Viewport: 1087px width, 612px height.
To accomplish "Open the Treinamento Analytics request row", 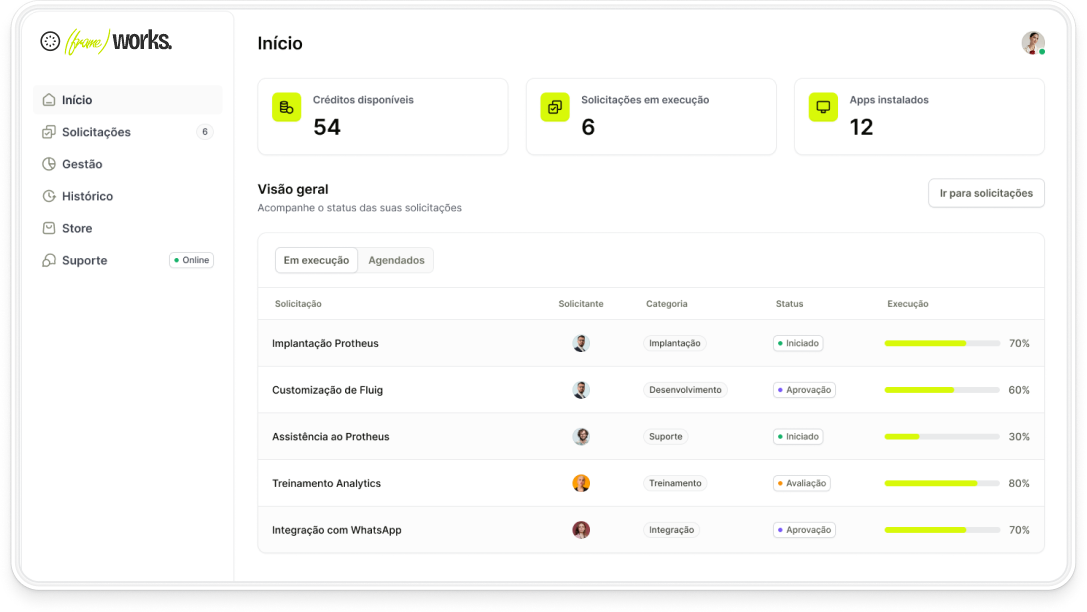I will click(326, 483).
